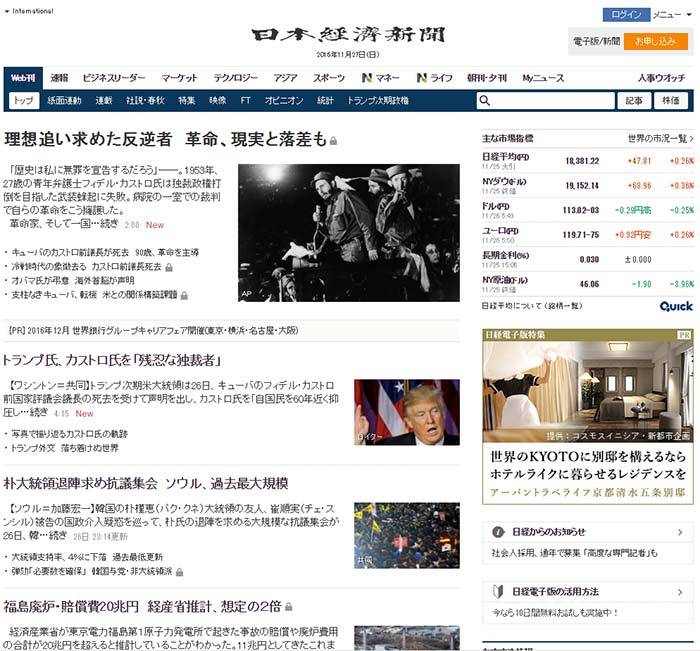
Task: Click the magnifier search icon
Action: (485, 101)
